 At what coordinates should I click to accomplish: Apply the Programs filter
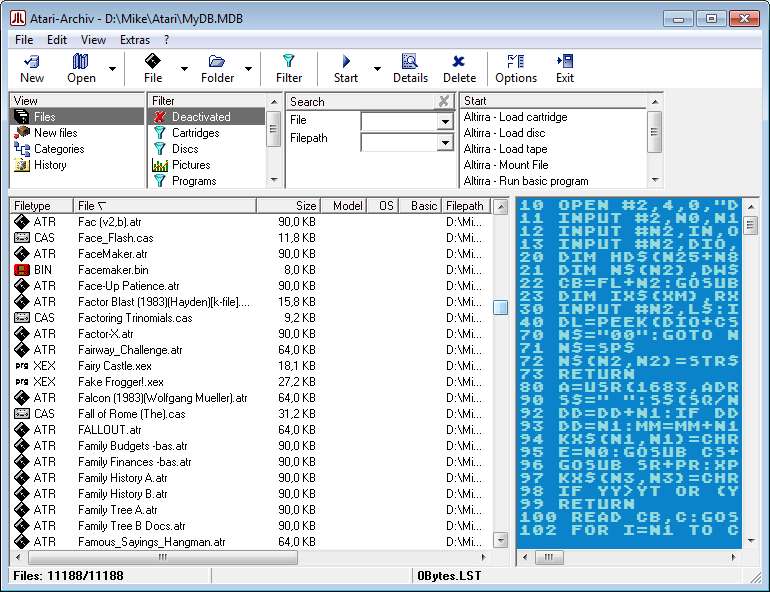(207, 181)
